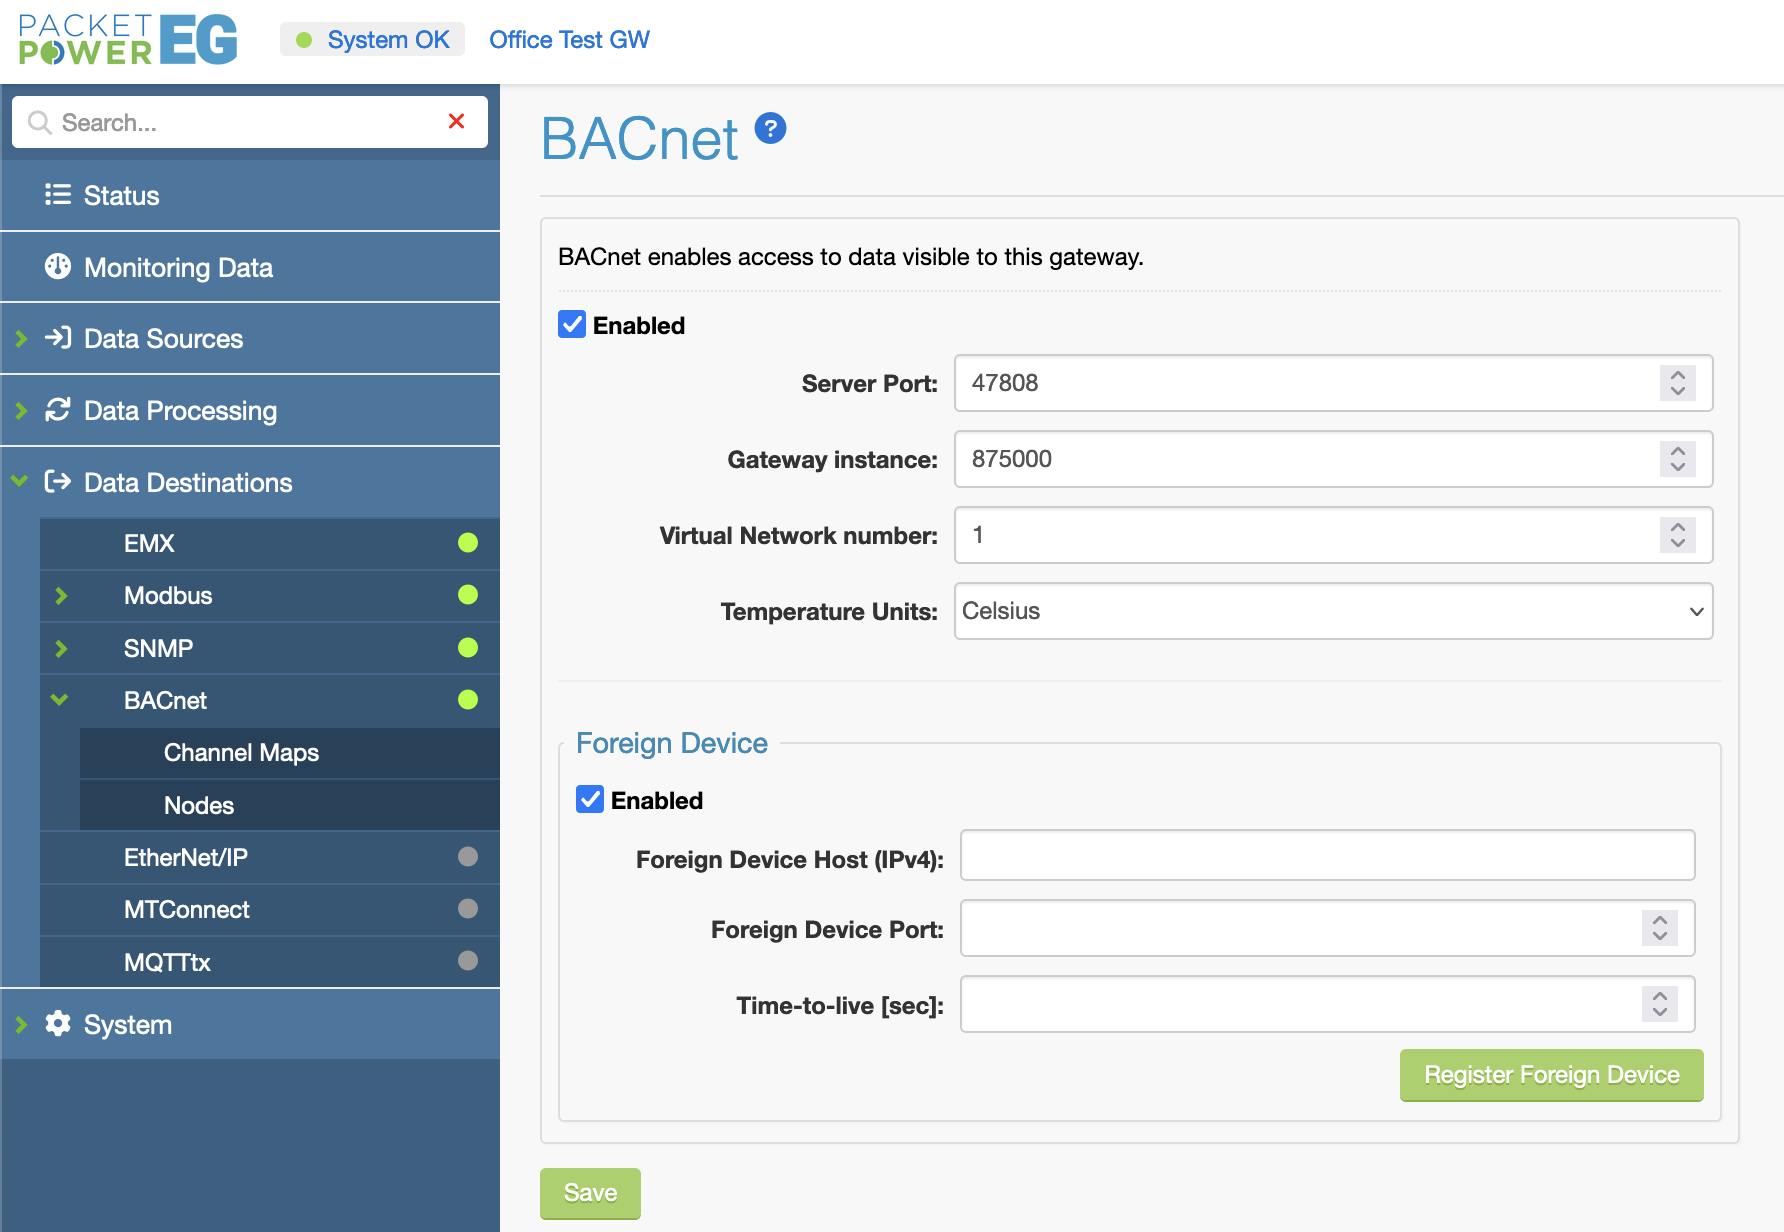Screen dimensions: 1784x1232
Task: Collapse the BACnet submenu chevron
Action: point(60,700)
